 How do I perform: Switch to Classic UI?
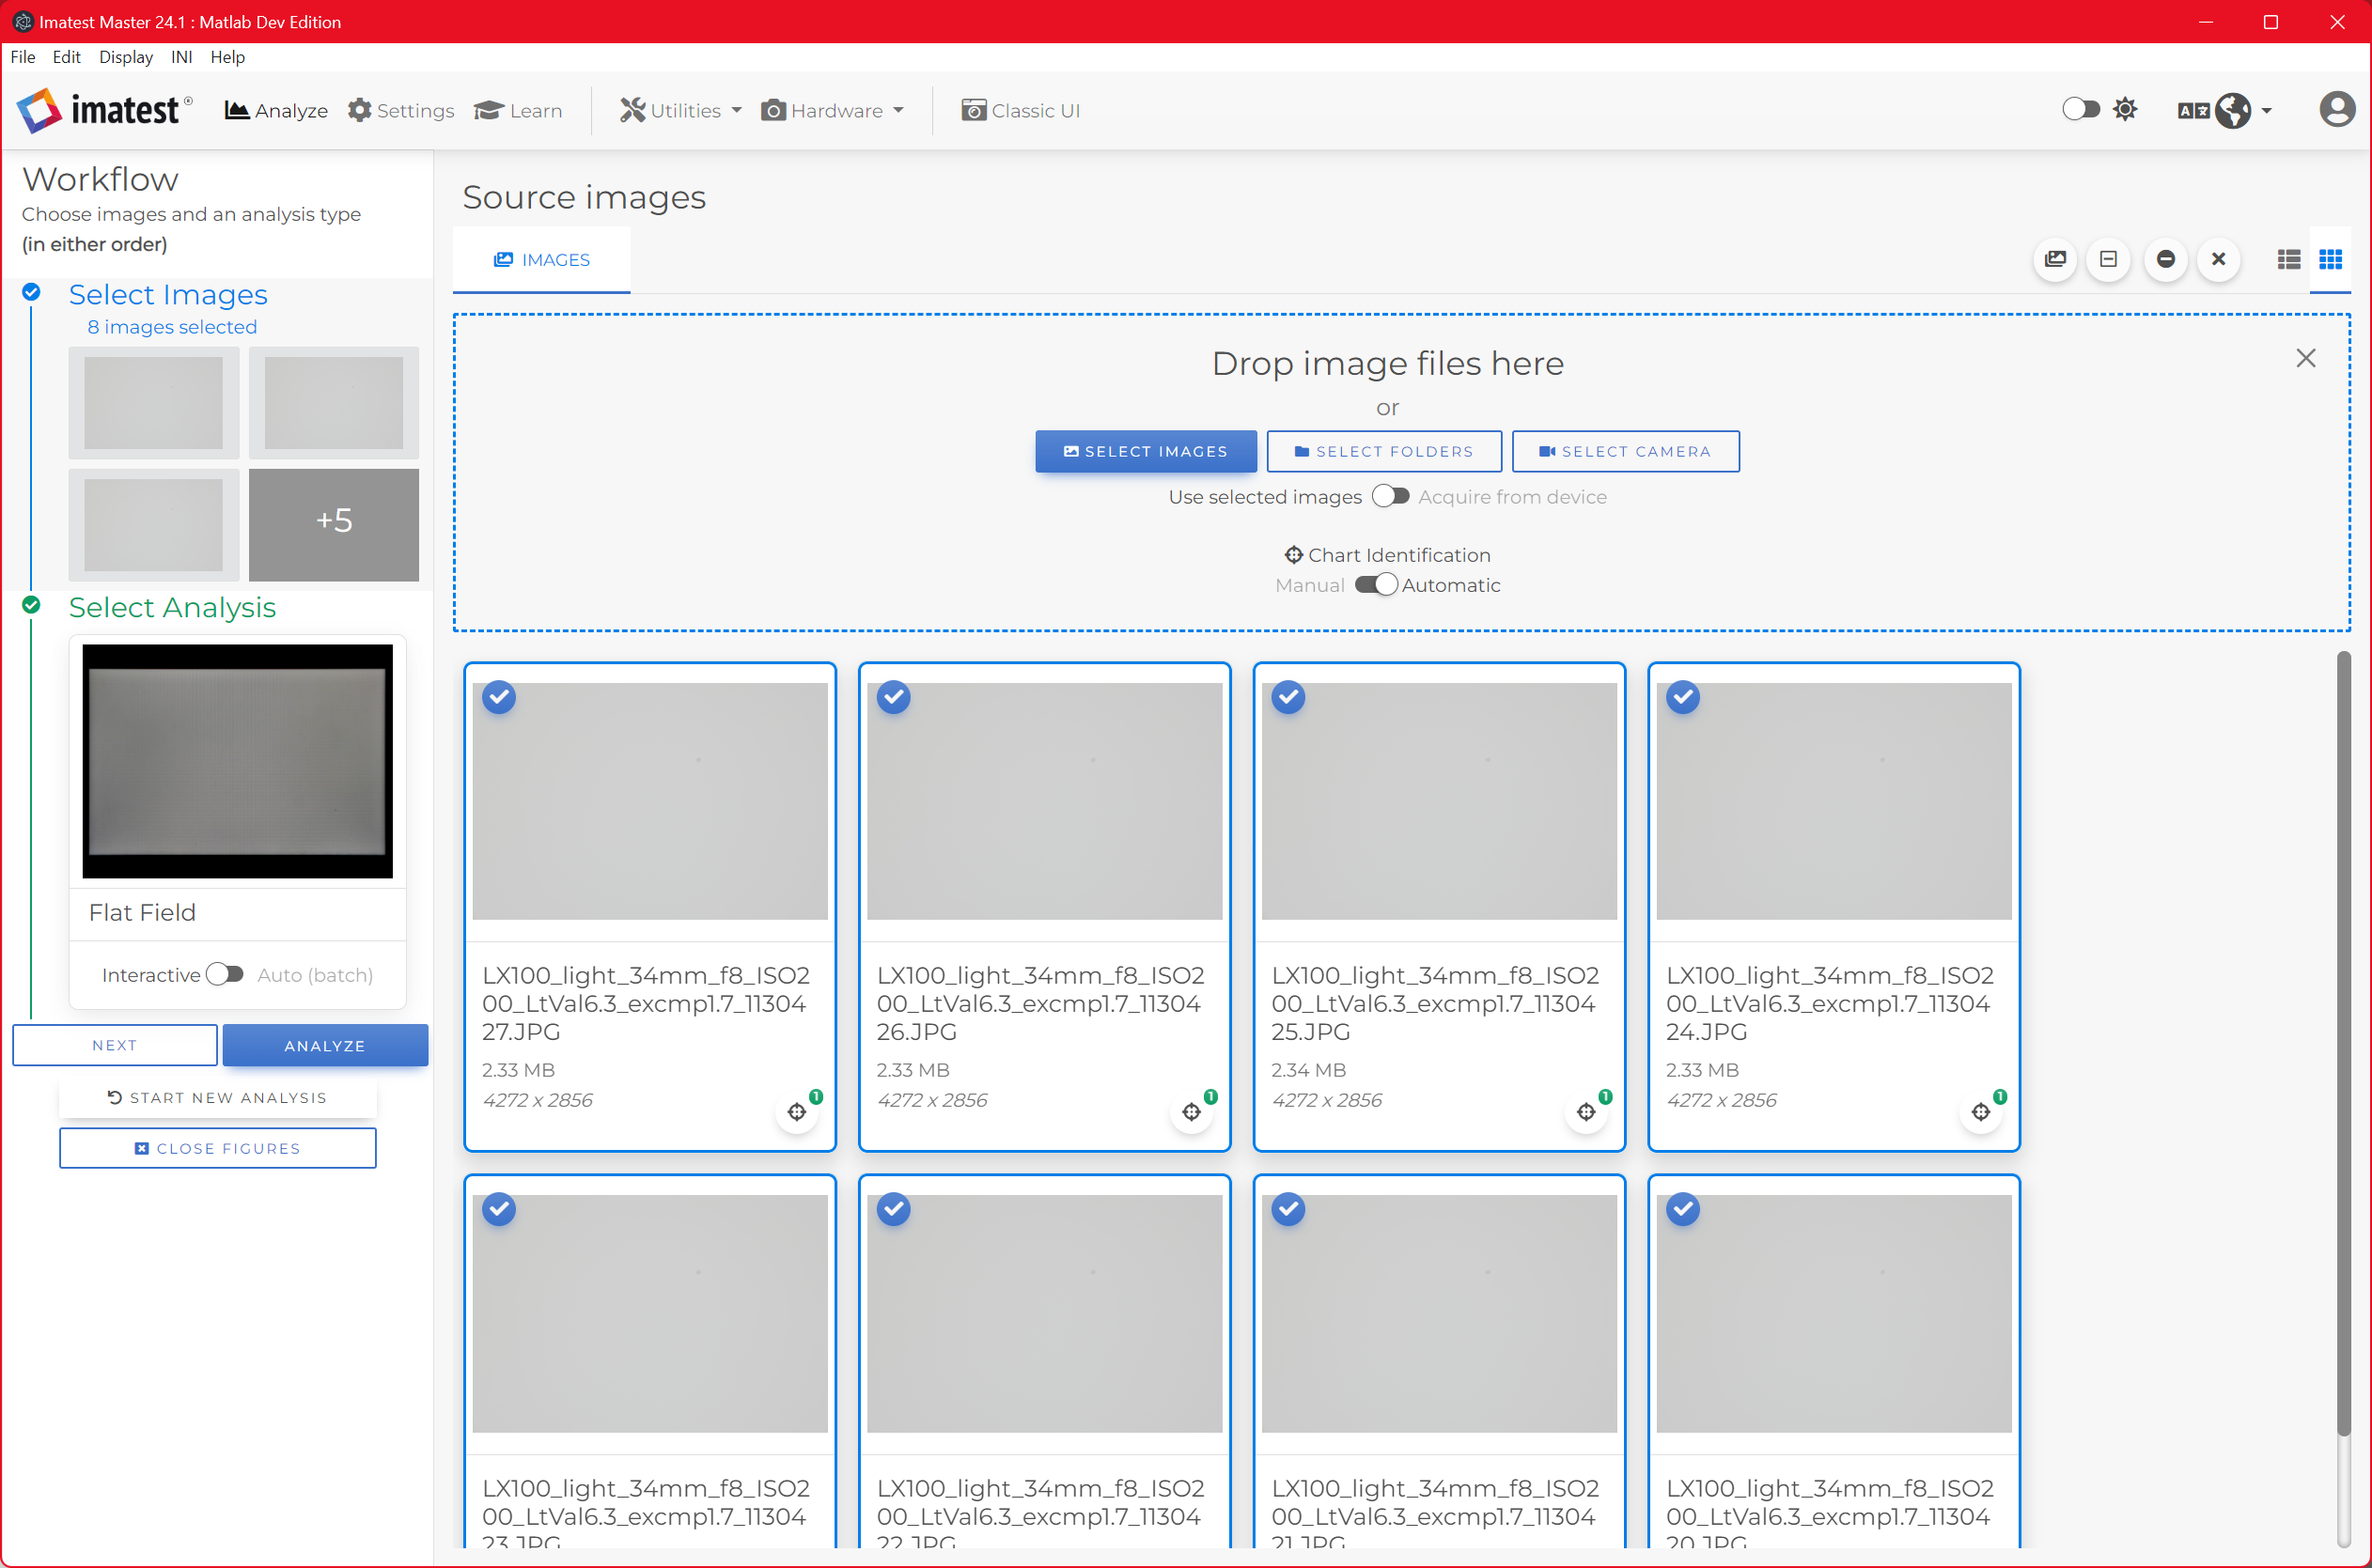(x=1021, y=110)
